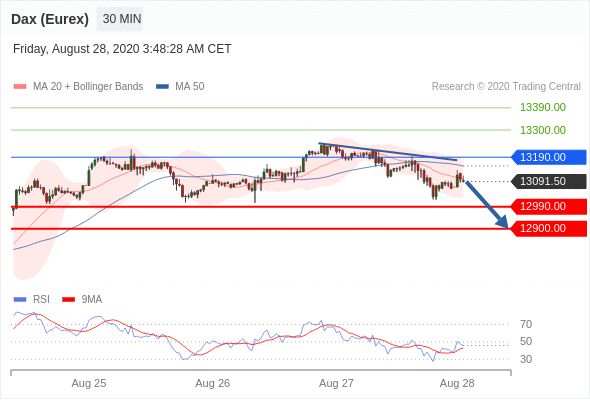
Task: Click the Aug 27 date axis label
Action: (x=336, y=383)
